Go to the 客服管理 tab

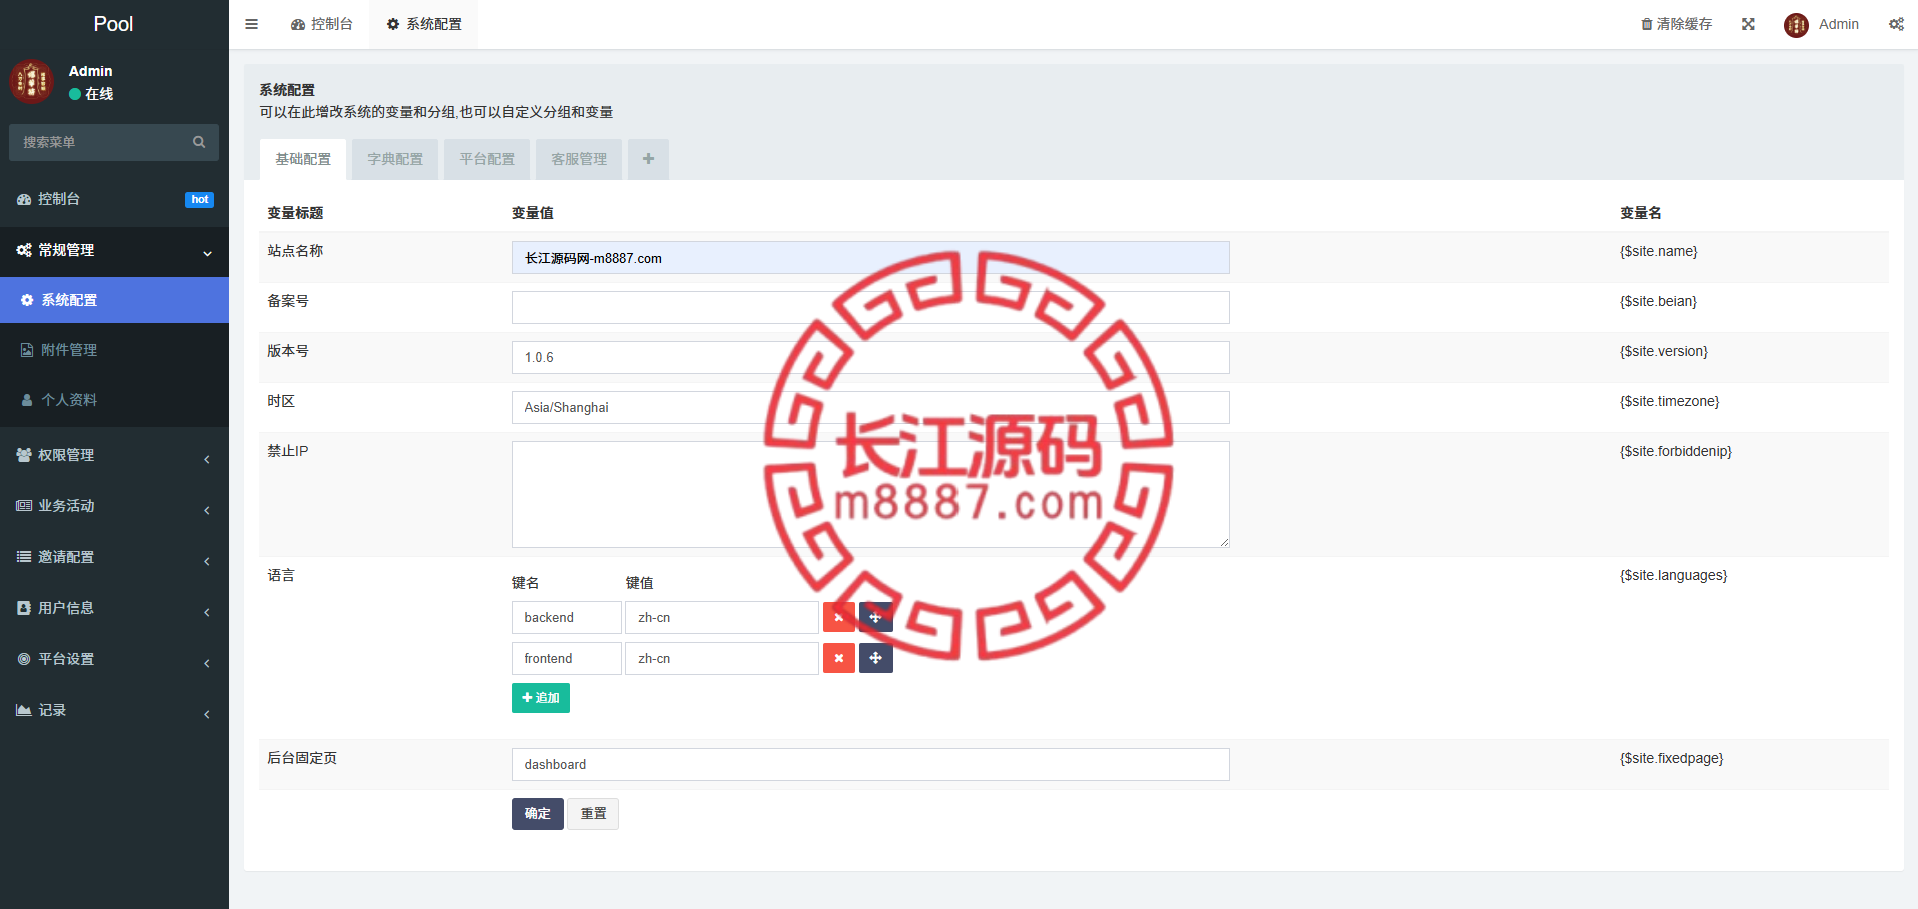pyautogui.click(x=579, y=159)
